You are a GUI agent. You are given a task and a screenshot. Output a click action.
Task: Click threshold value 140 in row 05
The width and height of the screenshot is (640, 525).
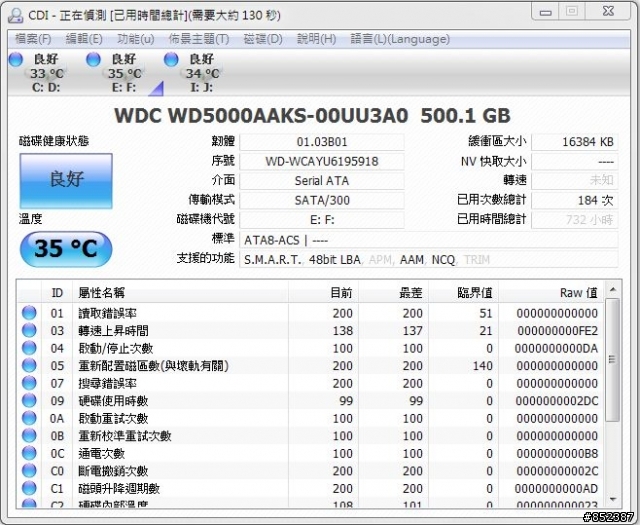[482, 366]
